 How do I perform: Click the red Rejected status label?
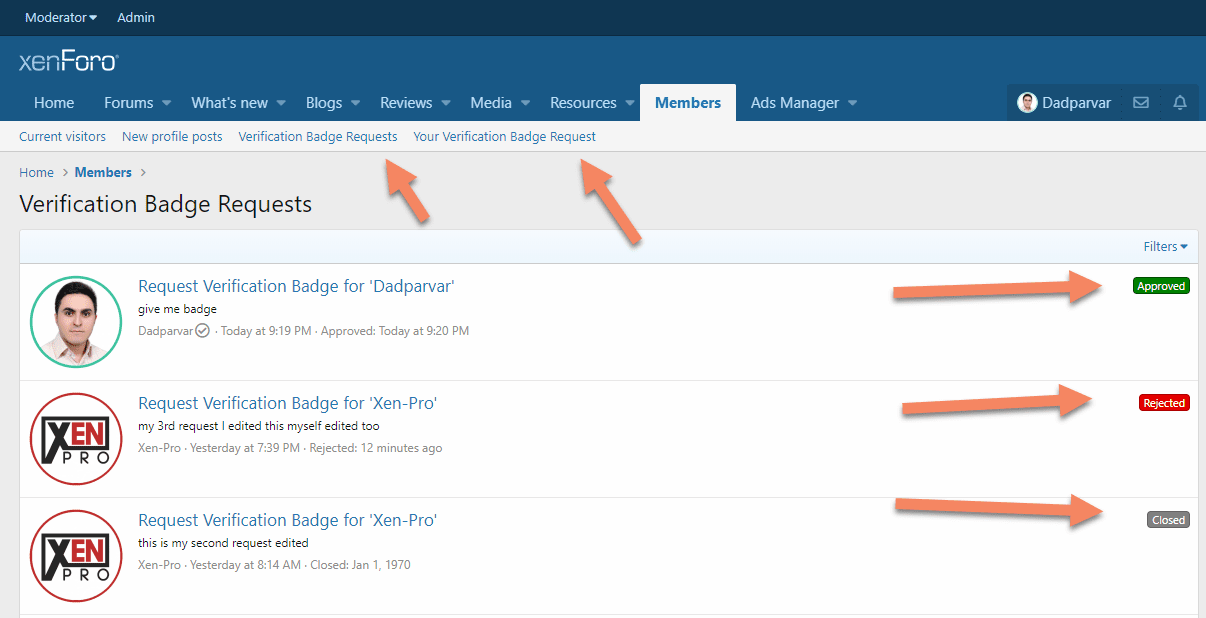1164,403
